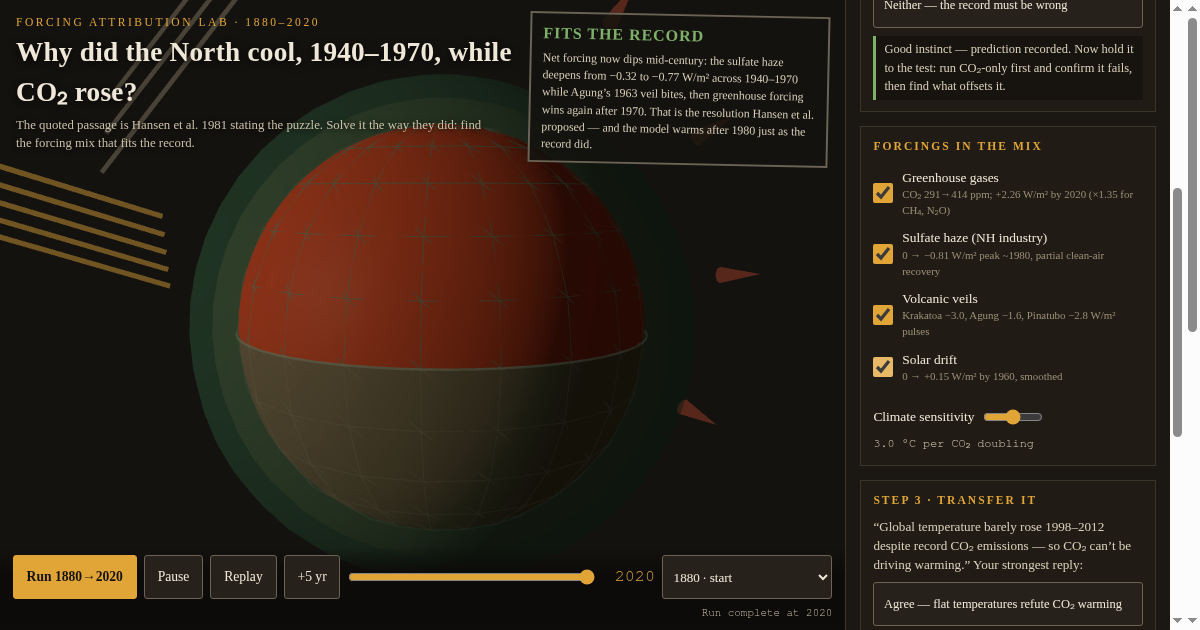The width and height of the screenshot is (1200, 630).
Task: Click the '0 → −0.81 W/m² peak ~1980' text
Action: [1003, 263]
